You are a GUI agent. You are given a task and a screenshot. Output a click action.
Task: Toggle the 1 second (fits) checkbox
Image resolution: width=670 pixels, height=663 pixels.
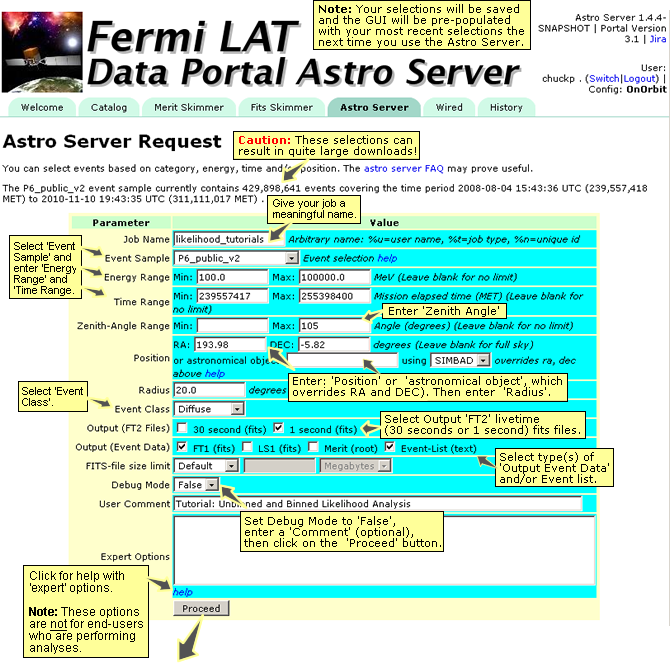pos(278,427)
